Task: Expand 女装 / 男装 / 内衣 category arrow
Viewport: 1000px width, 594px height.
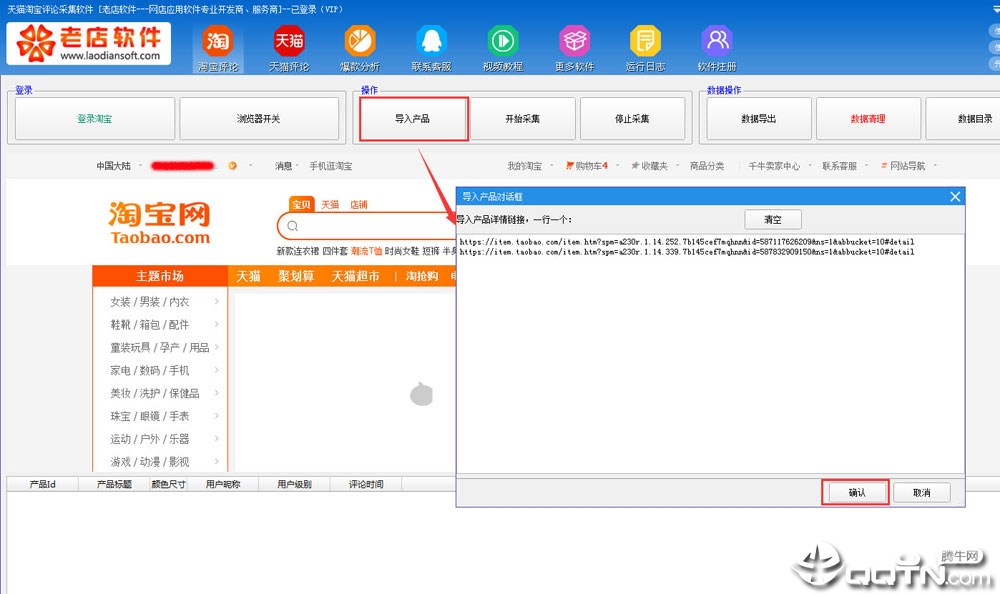Action: tap(217, 301)
